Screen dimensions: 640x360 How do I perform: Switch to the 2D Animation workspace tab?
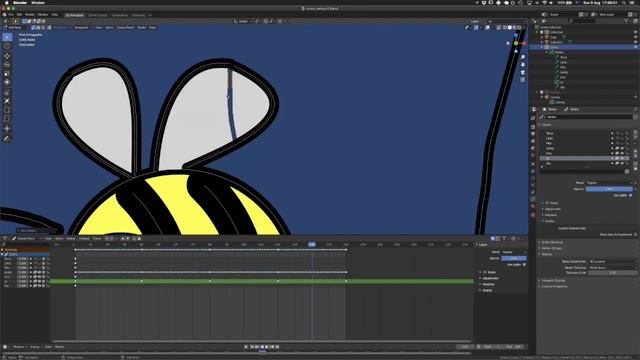pyautogui.click(x=75, y=15)
